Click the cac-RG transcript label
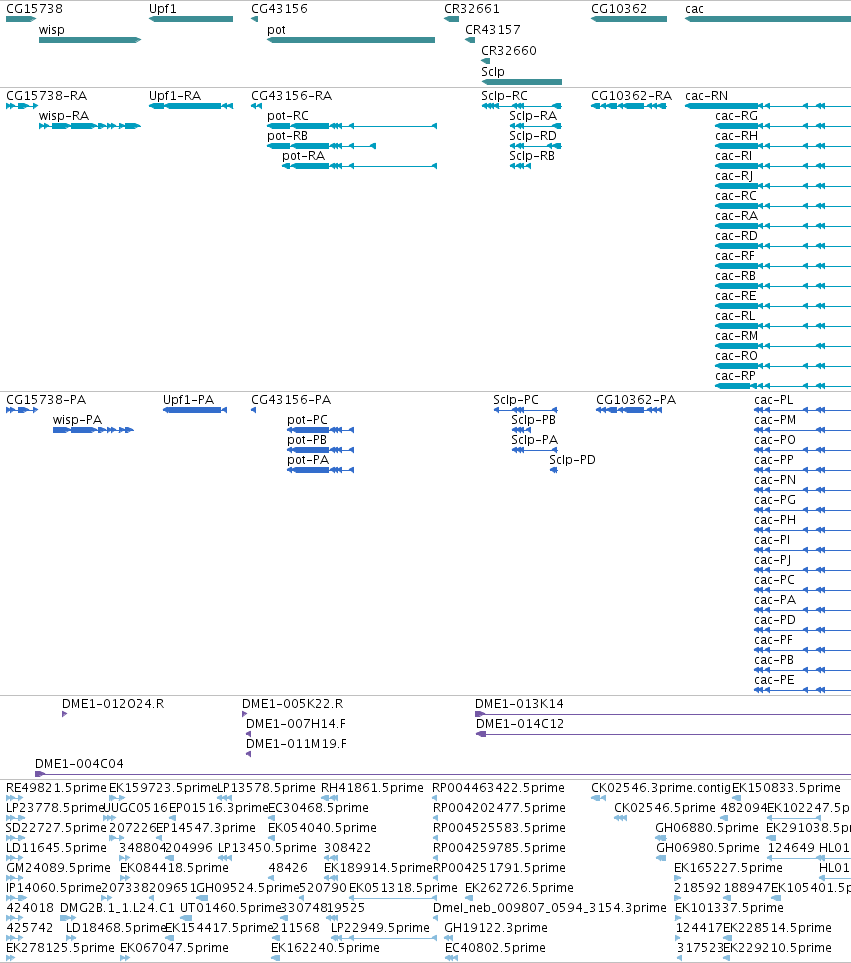 pyautogui.click(x=737, y=116)
